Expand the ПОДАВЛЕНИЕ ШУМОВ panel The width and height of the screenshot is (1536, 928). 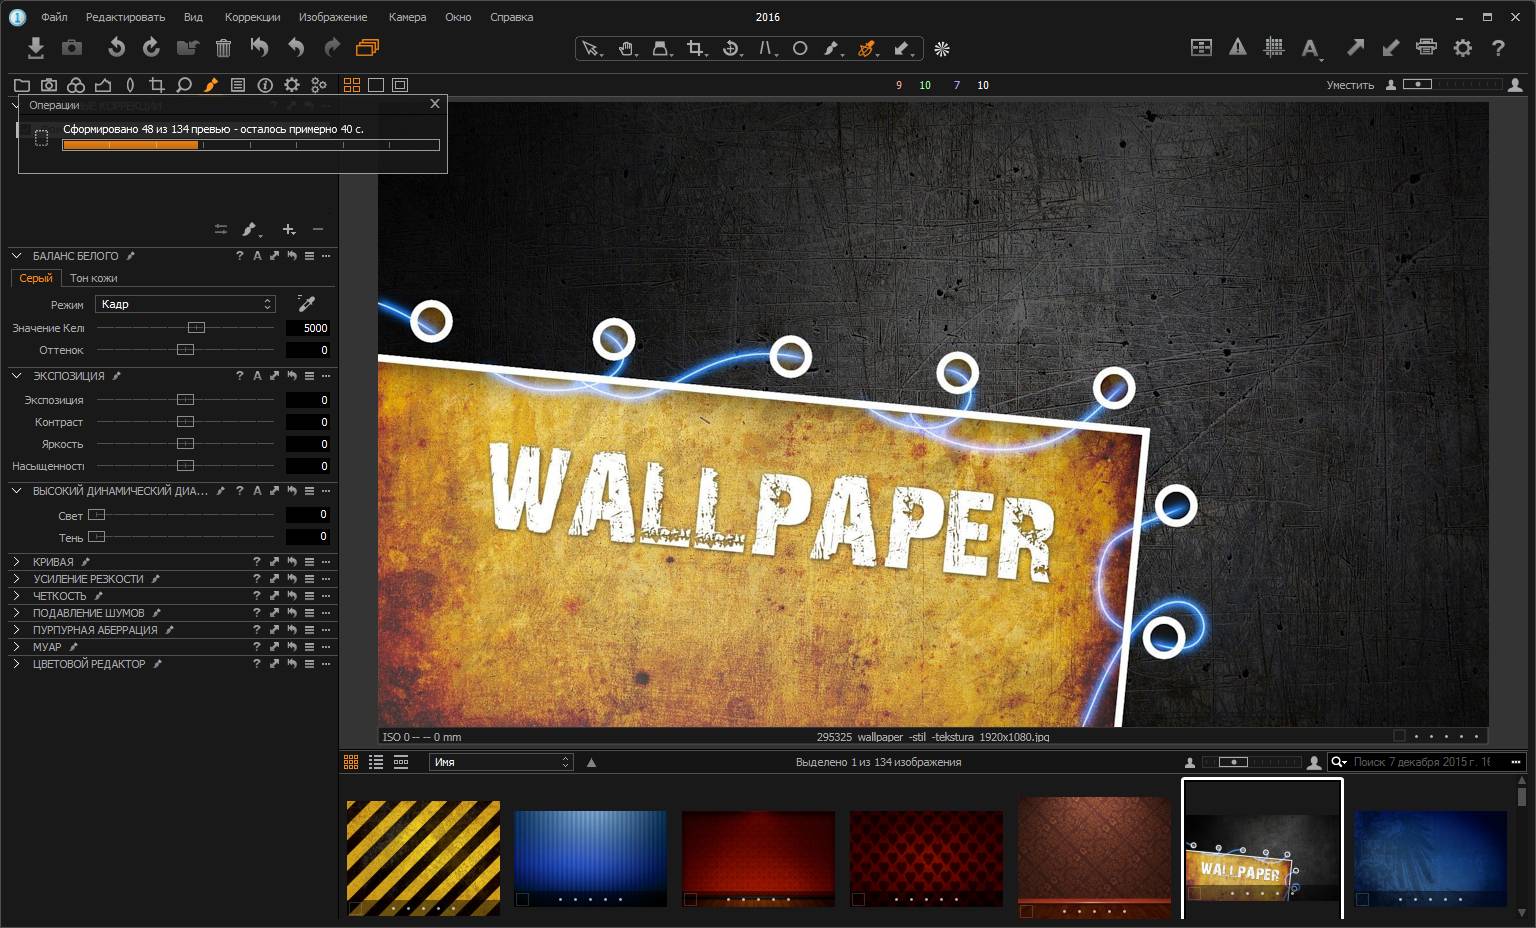point(17,613)
